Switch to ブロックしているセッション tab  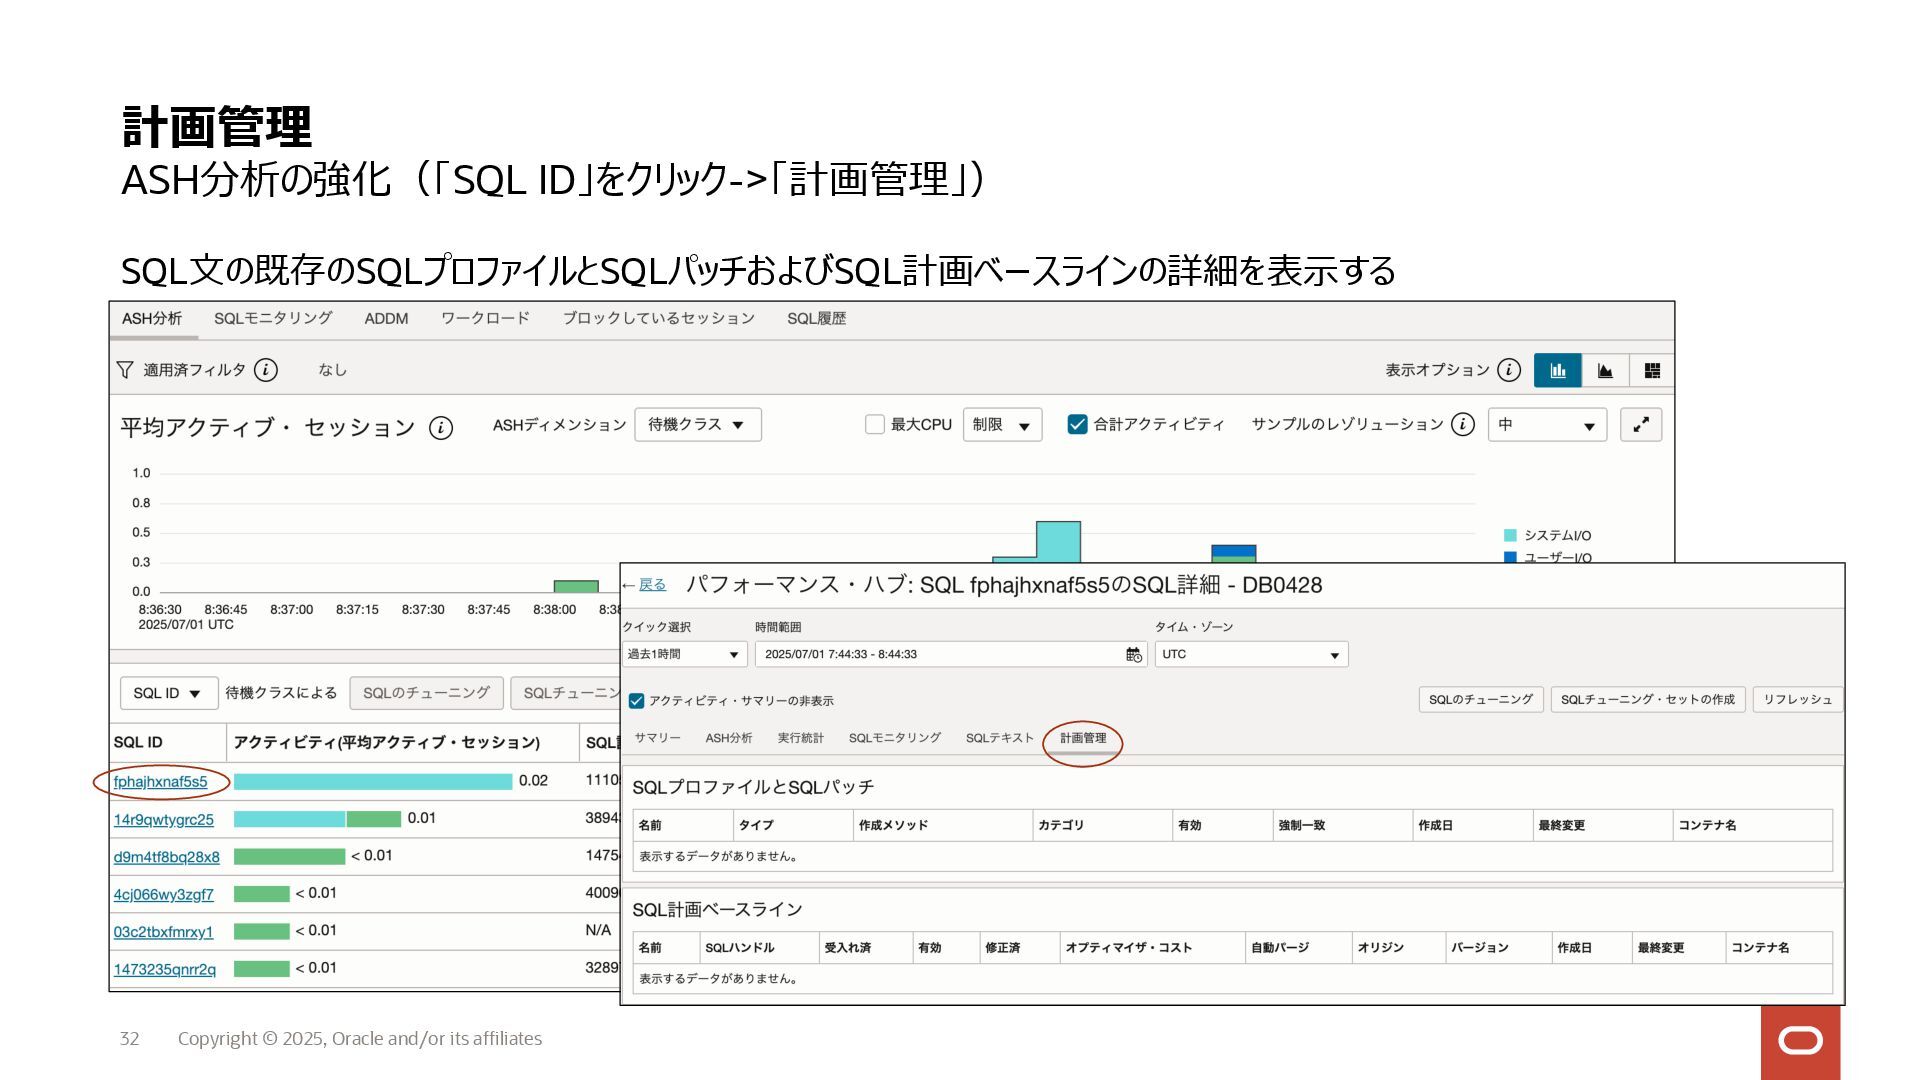pos(658,319)
